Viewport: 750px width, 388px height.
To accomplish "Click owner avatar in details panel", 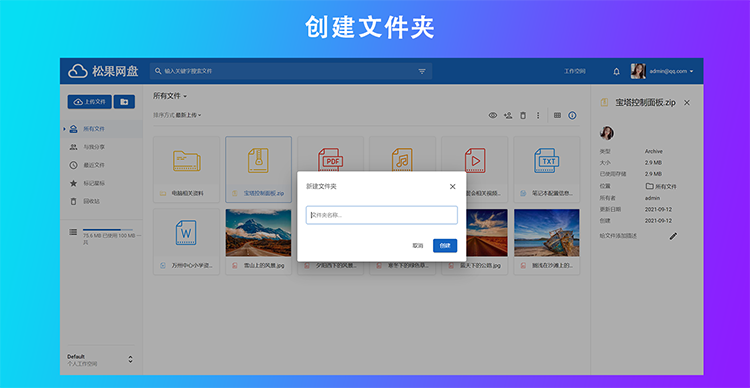I will [607, 133].
